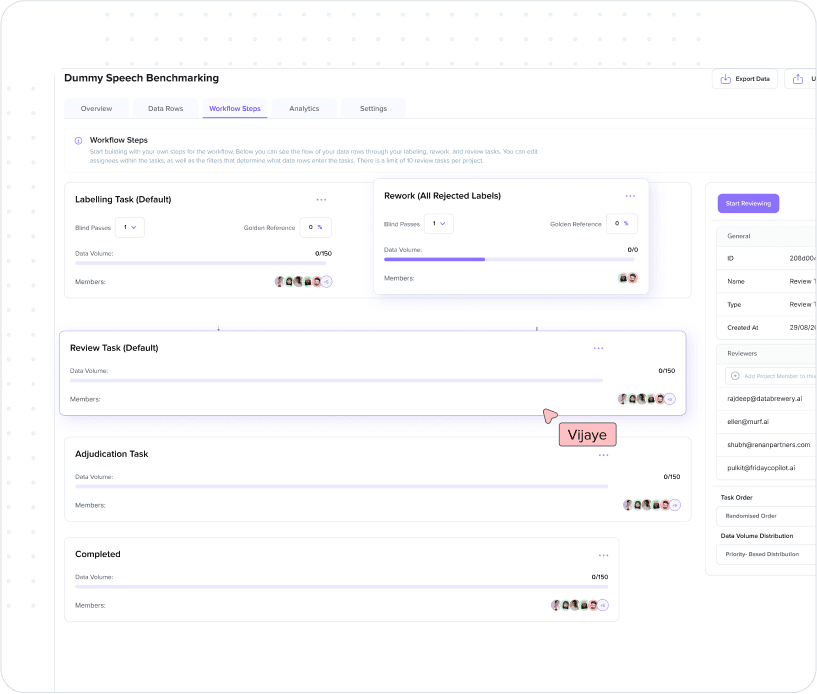Image resolution: width=817 pixels, height=694 pixels.
Task: Open Rework card three-dot options menu
Action: pos(630,196)
